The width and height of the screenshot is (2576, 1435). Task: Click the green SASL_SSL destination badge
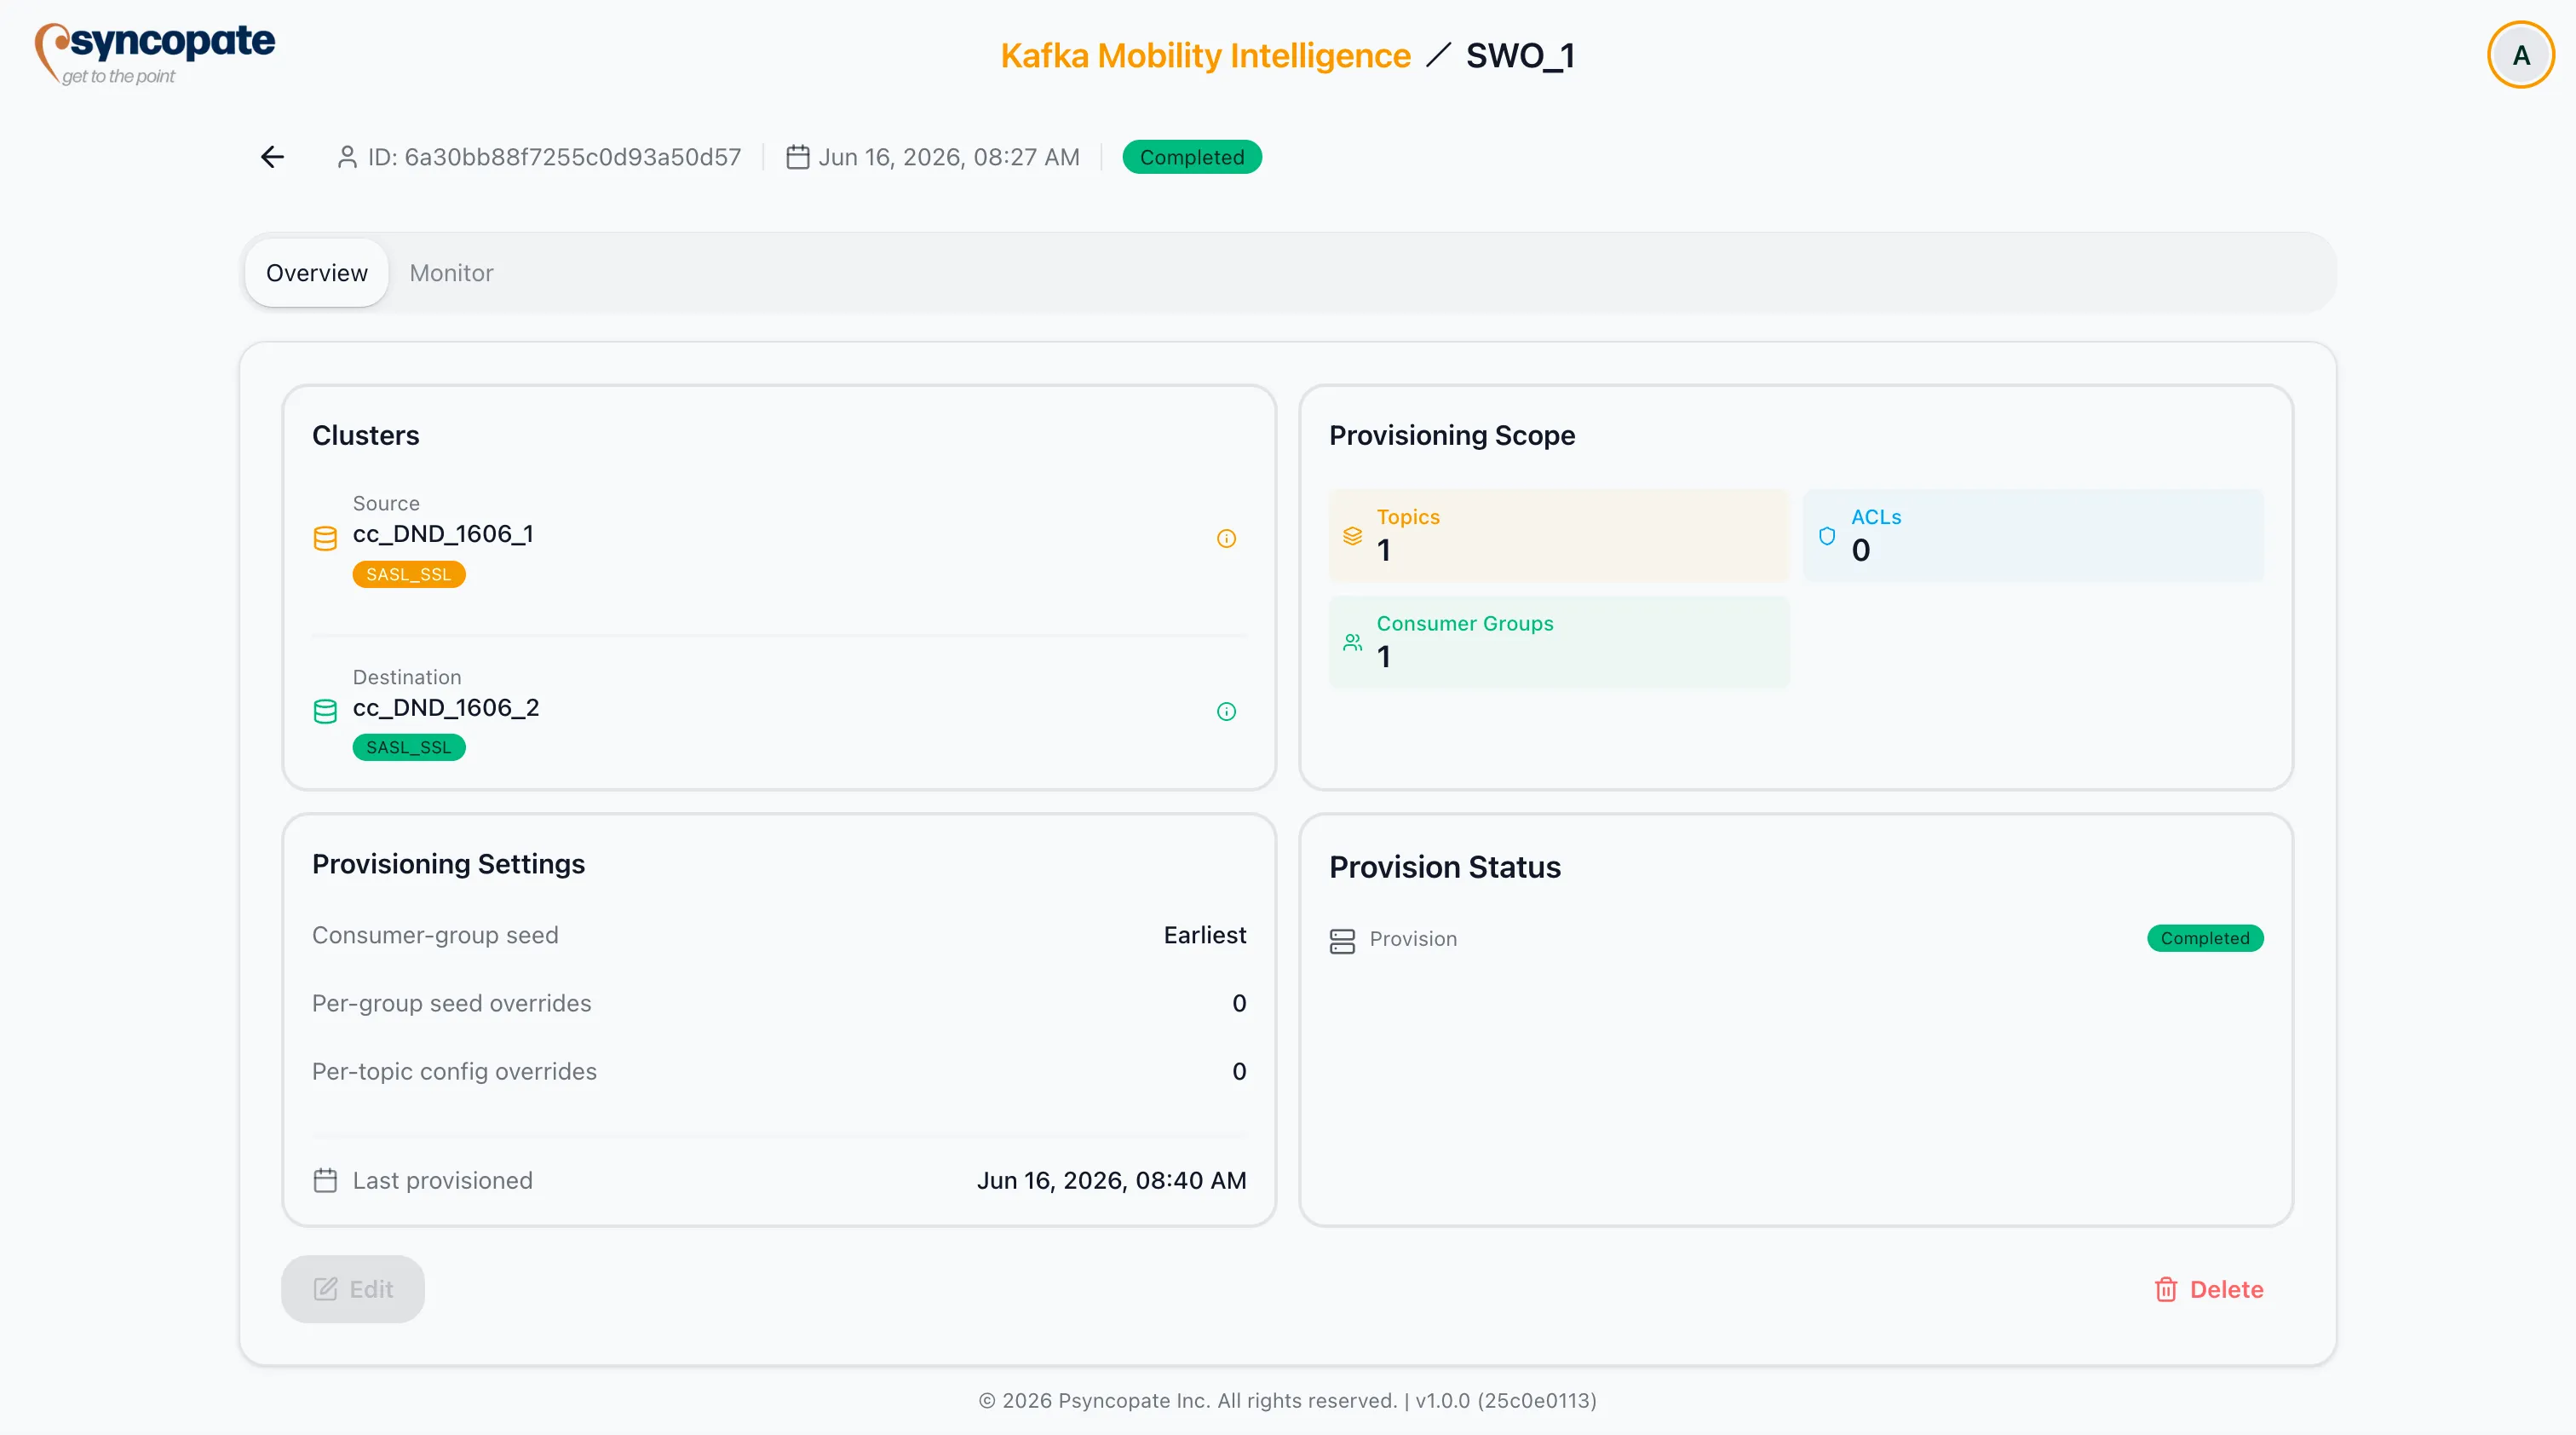408,748
